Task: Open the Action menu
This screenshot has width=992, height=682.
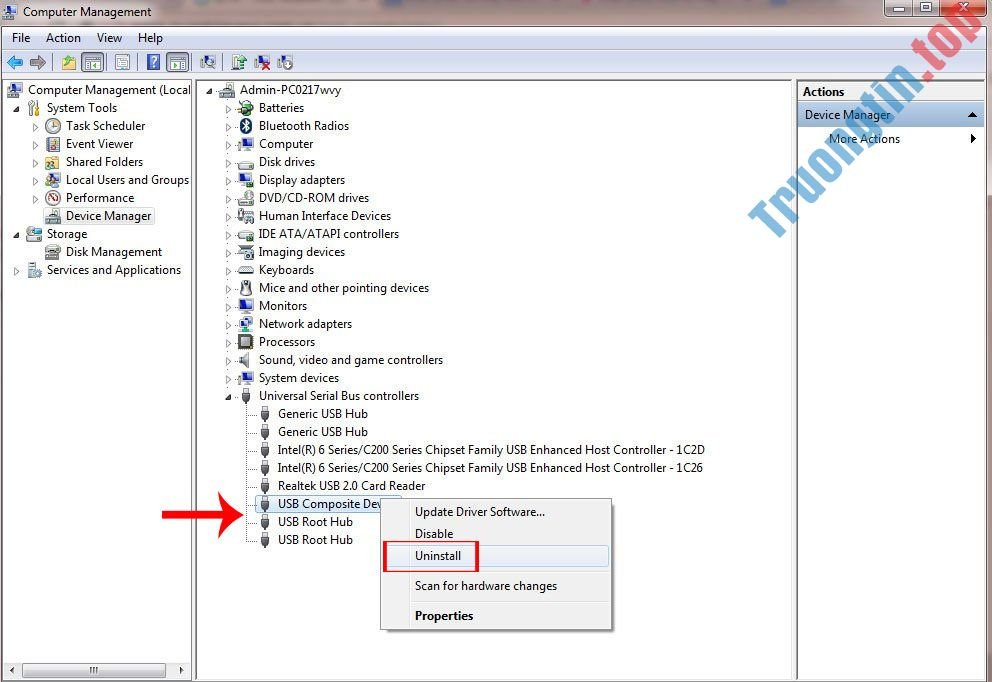Action: click(63, 38)
